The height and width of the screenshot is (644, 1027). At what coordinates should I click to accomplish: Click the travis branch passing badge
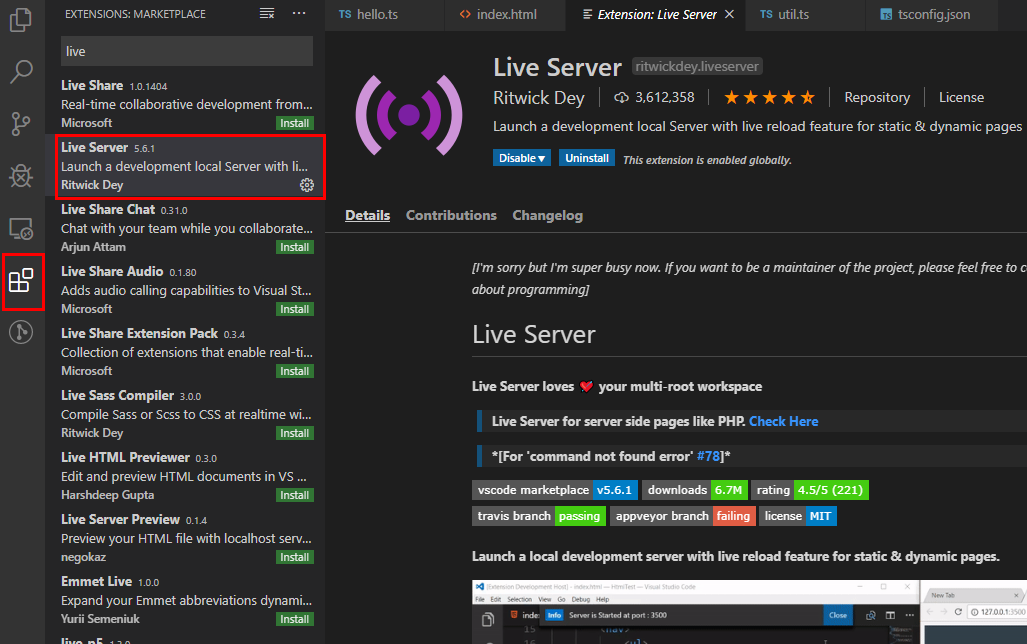tap(539, 516)
